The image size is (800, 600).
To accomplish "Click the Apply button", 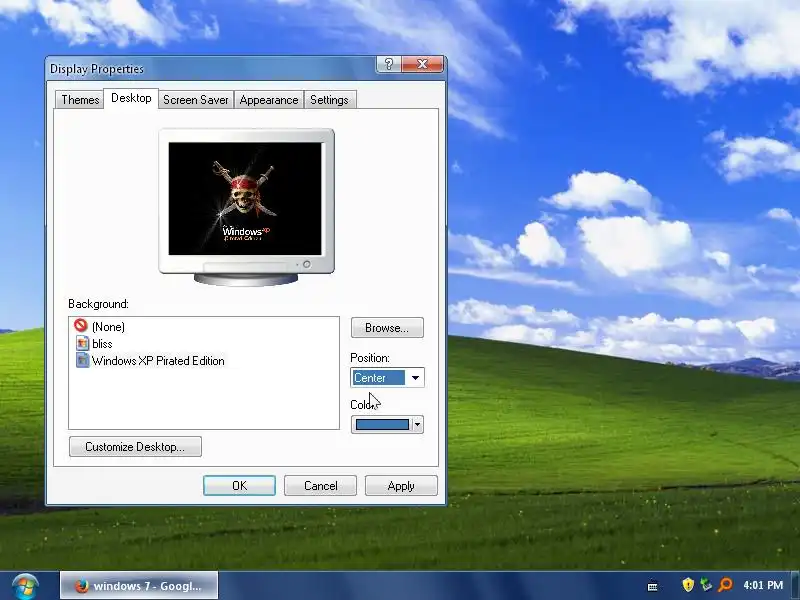I will (401, 486).
